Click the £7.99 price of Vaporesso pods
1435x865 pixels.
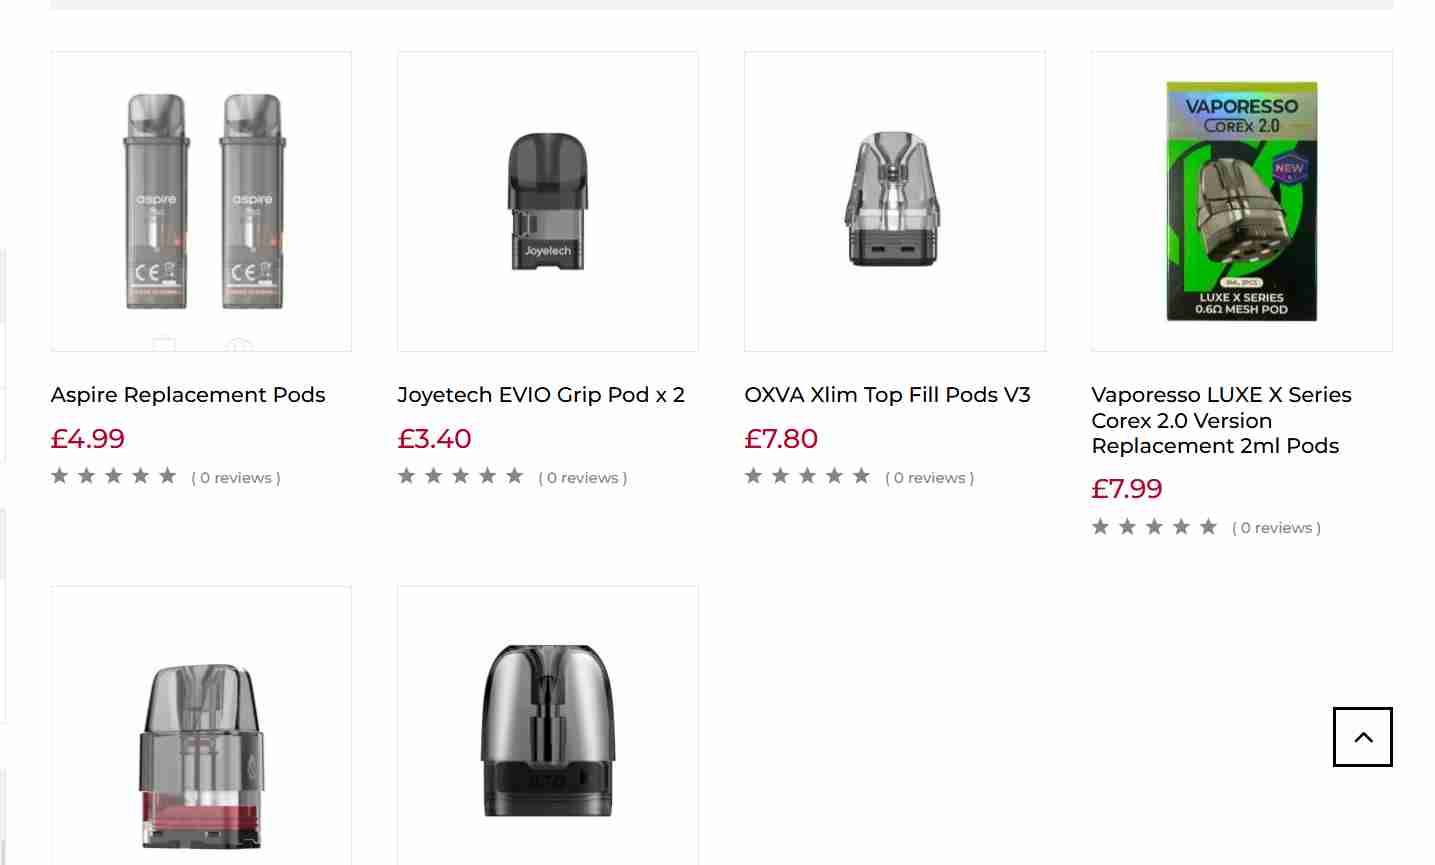pos(1127,489)
